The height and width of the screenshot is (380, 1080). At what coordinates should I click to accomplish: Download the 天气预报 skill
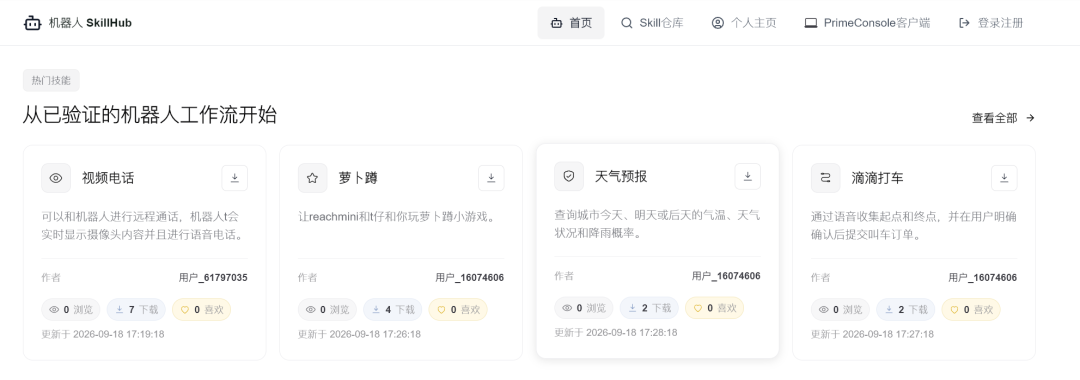pyautogui.click(x=747, y=176)
